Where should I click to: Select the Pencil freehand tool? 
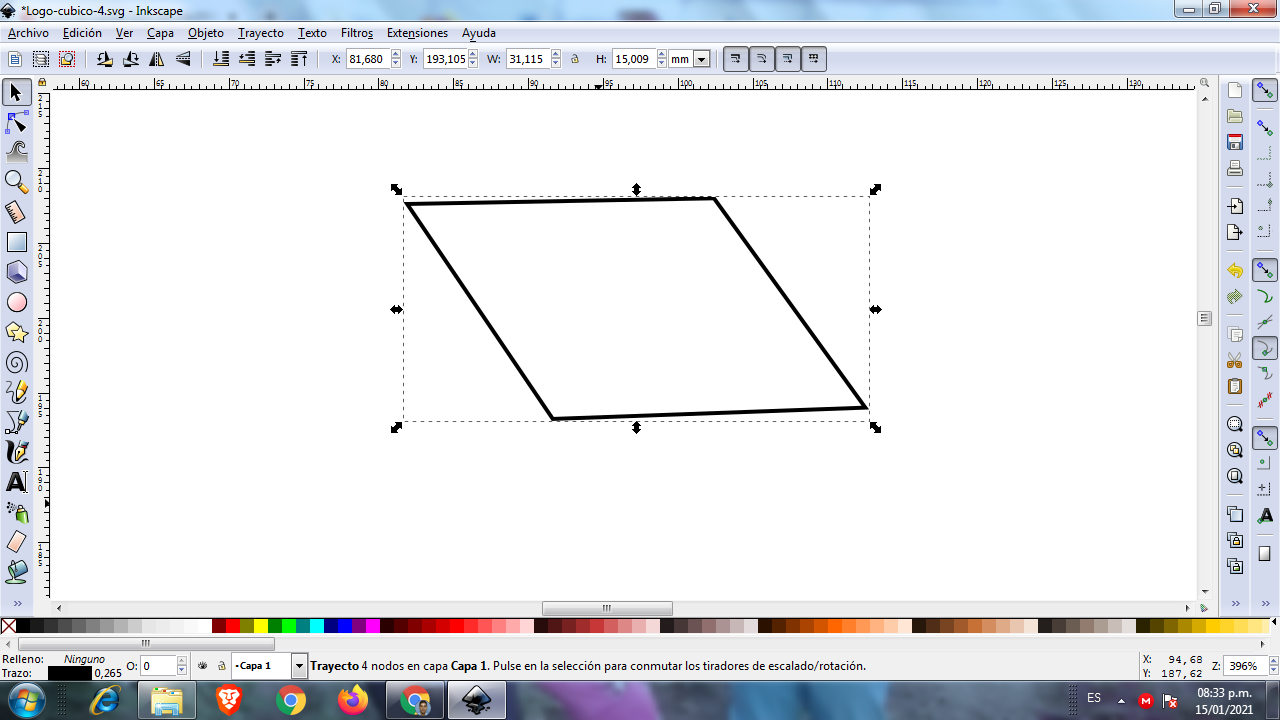click(x=16, y=392)
